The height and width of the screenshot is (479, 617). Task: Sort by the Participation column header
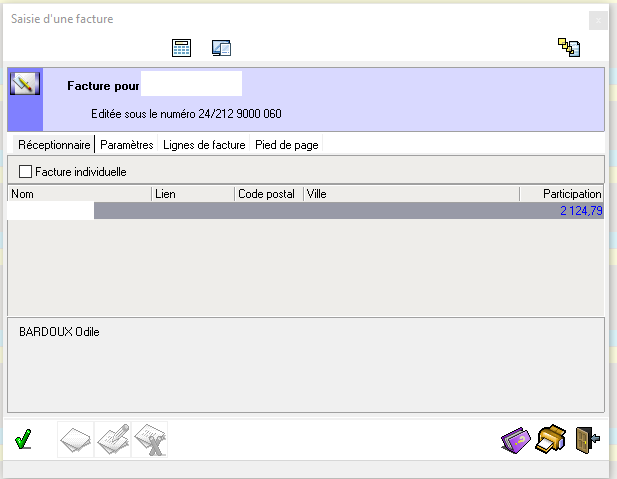click(x=561, y=194)
